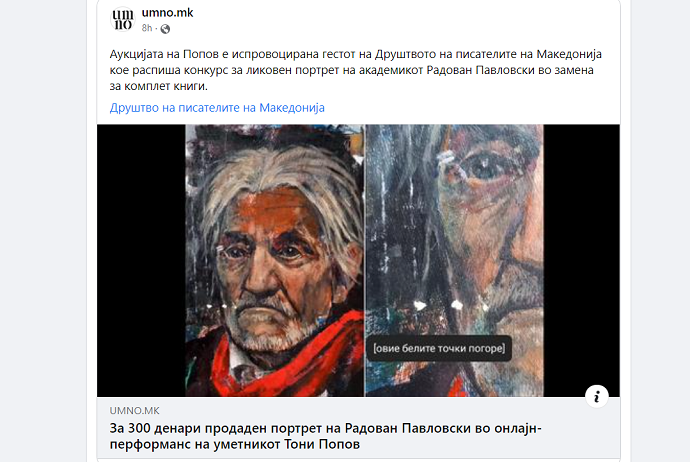690x462 pixels.
Task: Click the second headline line mentioning Тони Попов
Action: click(235, 444)
